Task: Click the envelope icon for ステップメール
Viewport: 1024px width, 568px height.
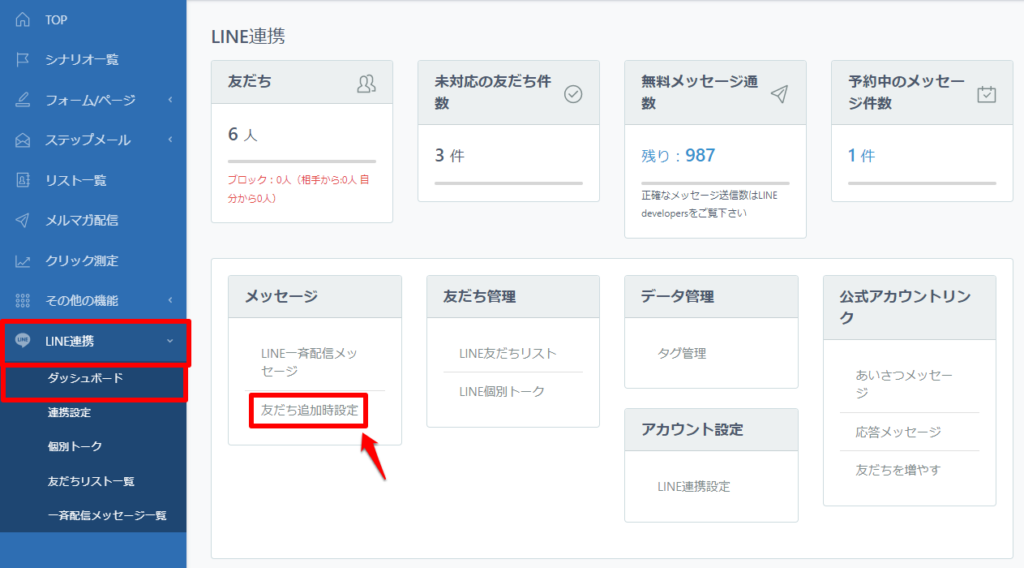Action: coord(23,140)
